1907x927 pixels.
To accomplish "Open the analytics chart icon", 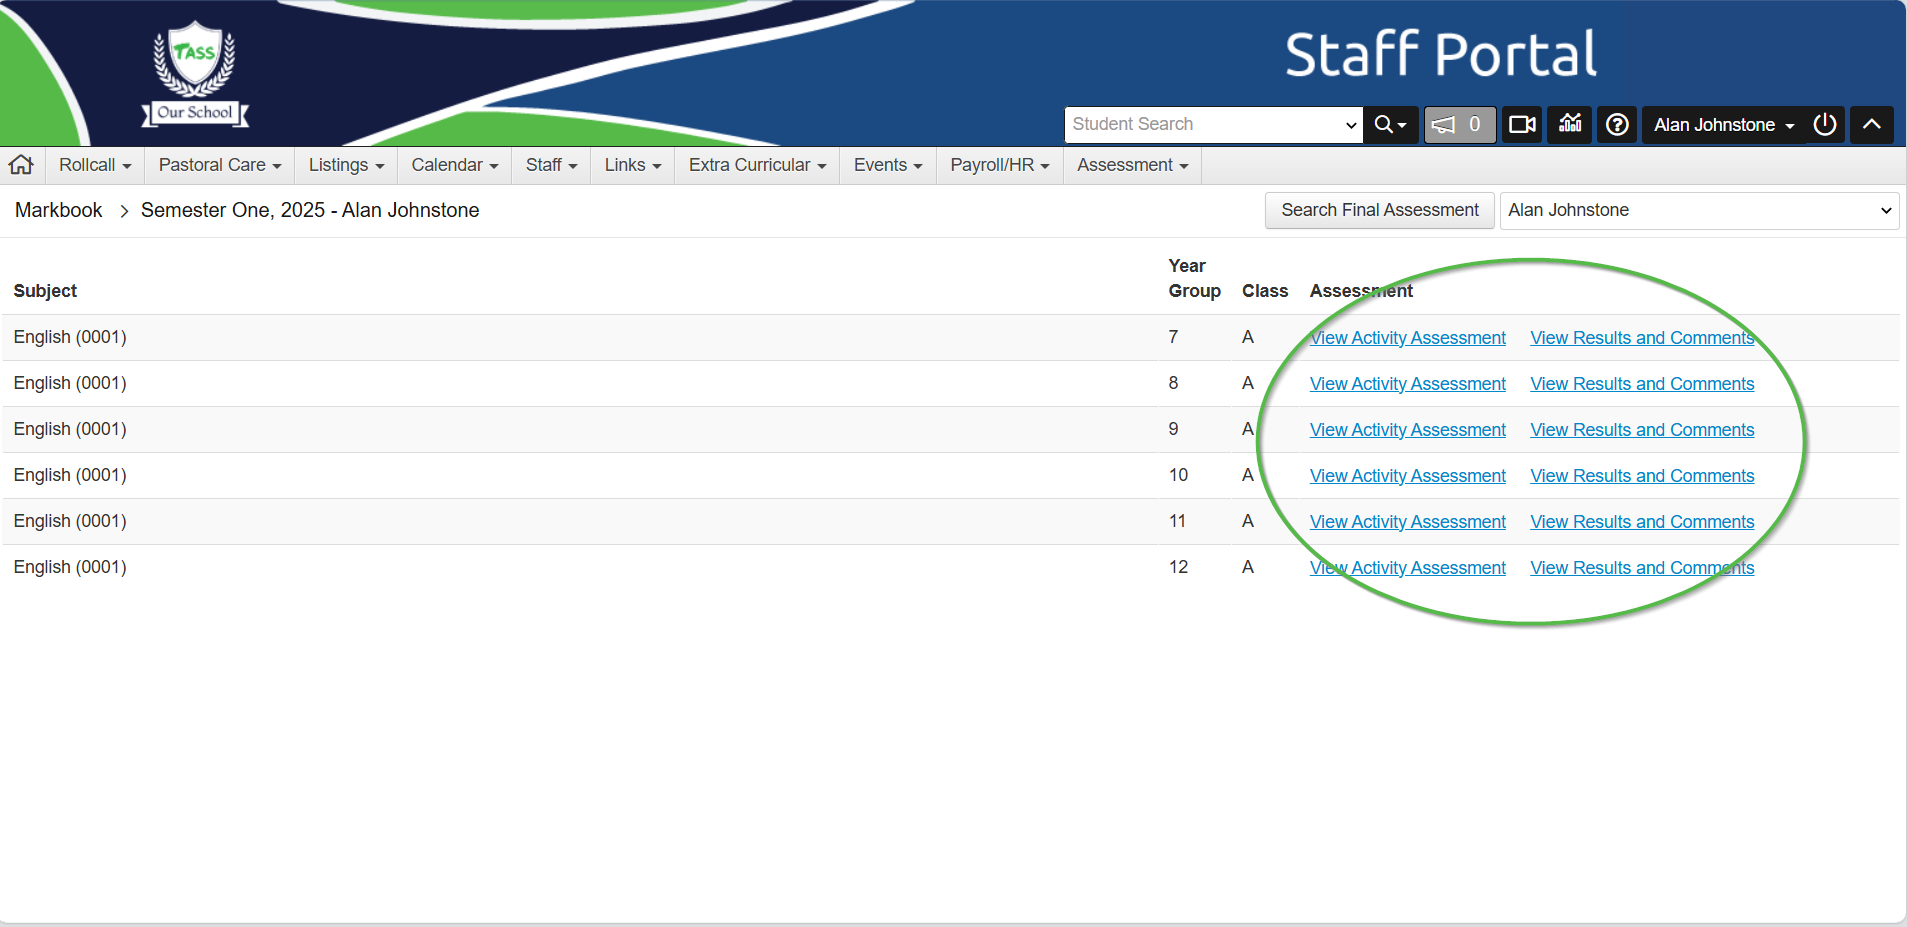I will click(x=1570, y=124).
